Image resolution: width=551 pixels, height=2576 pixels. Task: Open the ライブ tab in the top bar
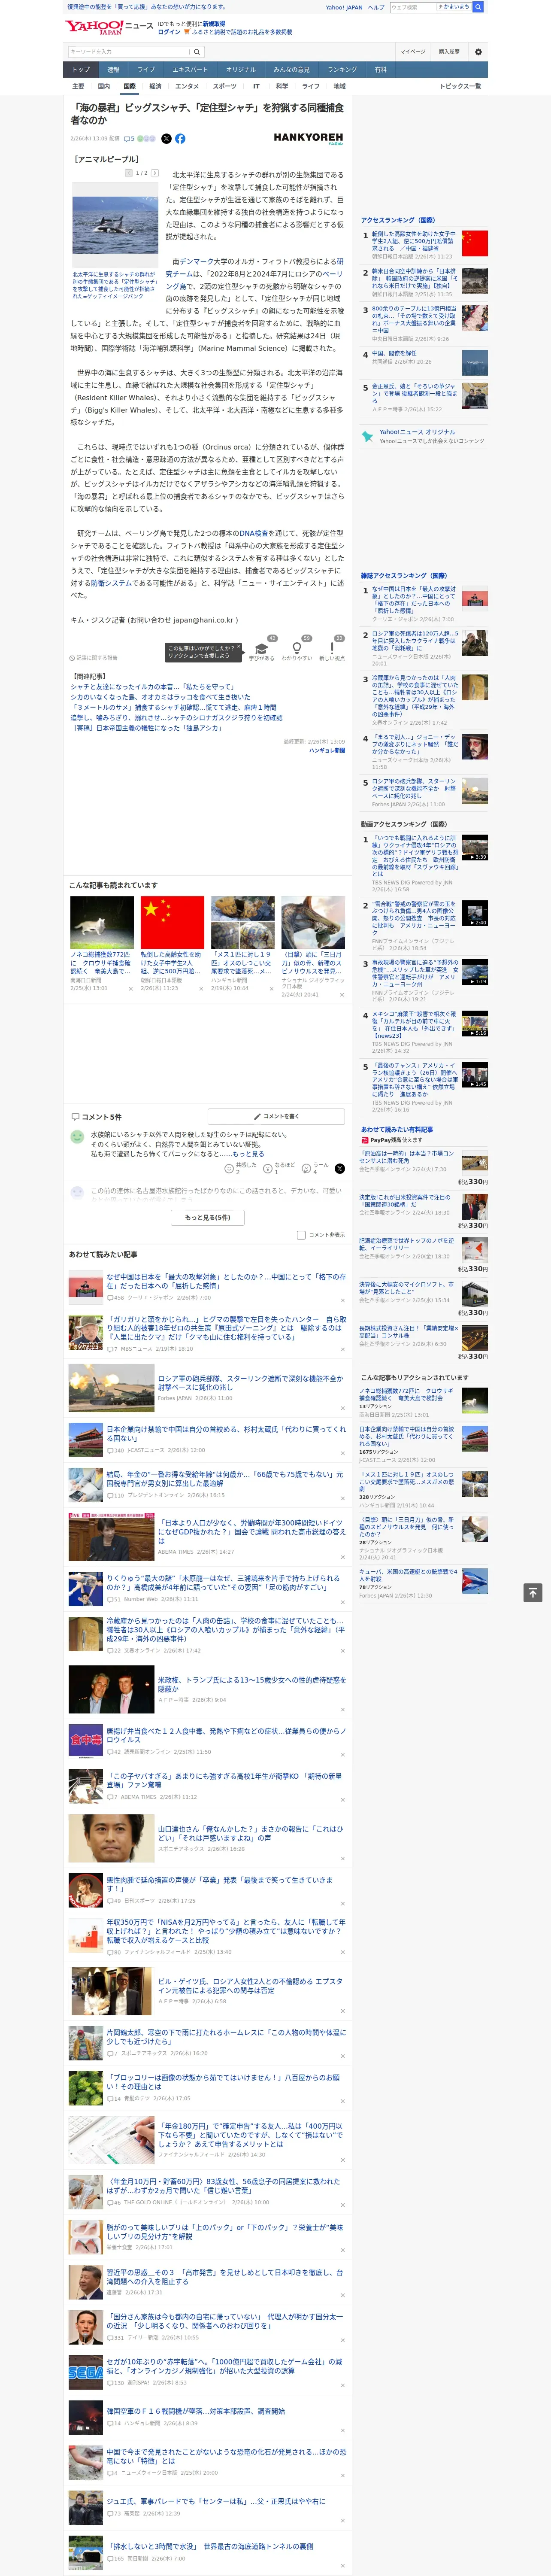coord(146,70)
